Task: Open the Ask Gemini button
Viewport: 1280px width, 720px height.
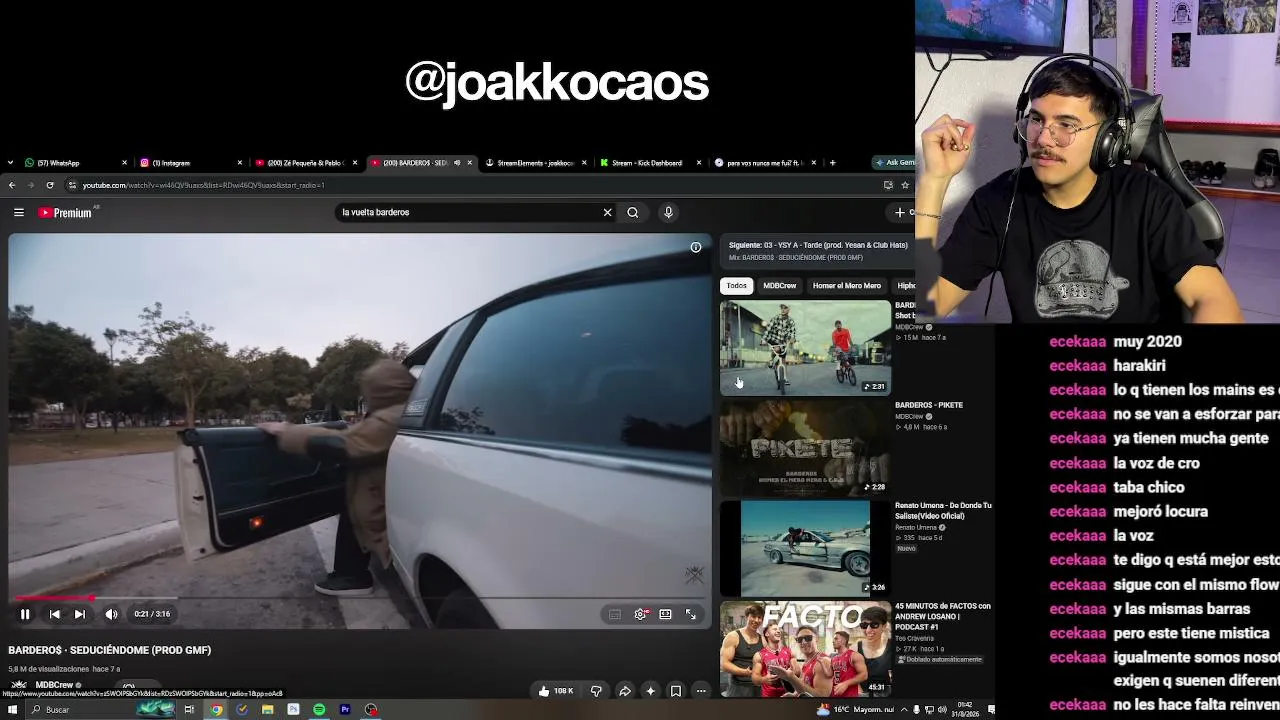Action: [895, 163]
